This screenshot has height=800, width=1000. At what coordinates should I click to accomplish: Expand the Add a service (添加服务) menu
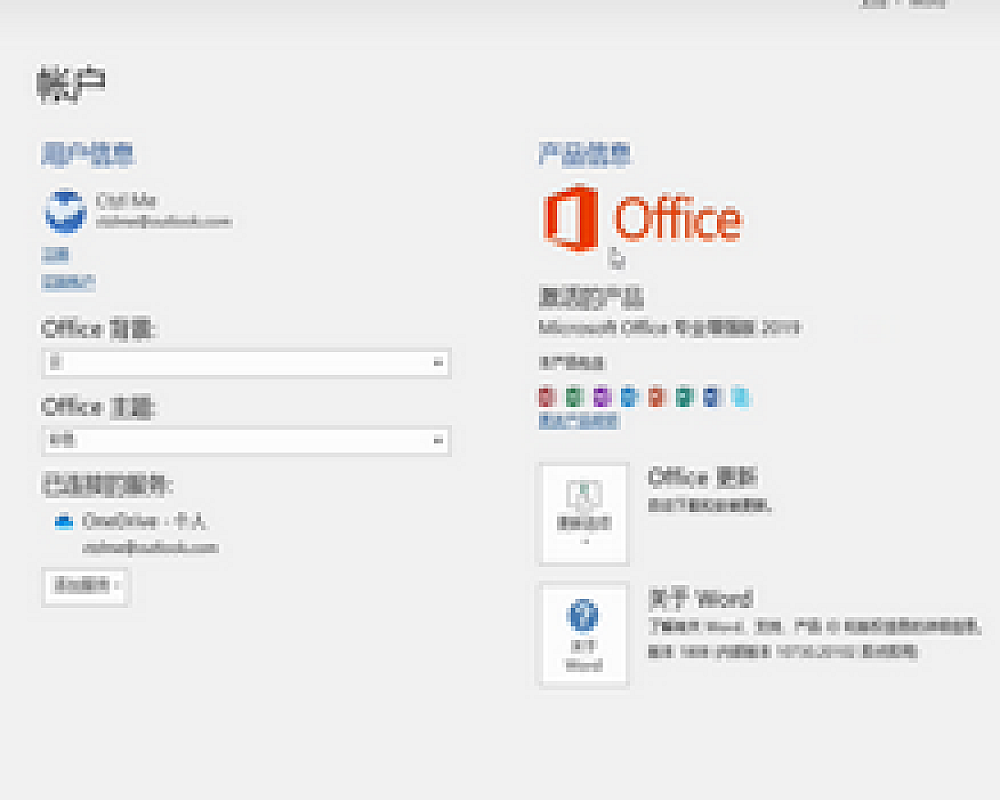click(x=86, y=586)
